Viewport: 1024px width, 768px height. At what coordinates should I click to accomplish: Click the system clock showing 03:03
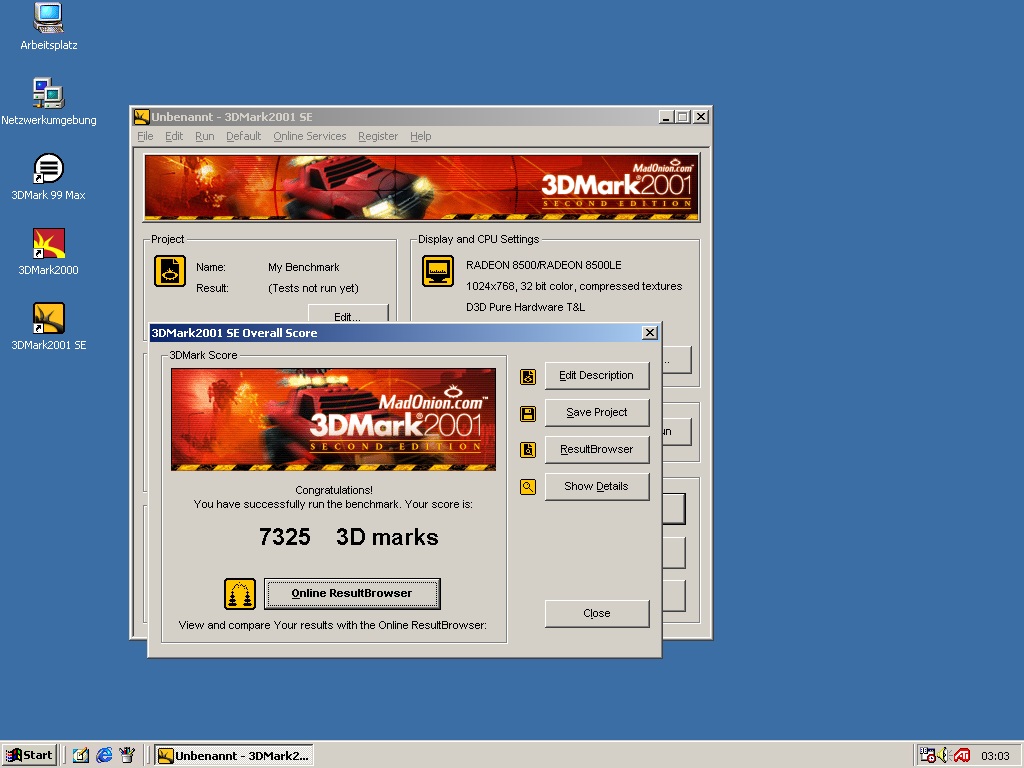click(995, 756)
